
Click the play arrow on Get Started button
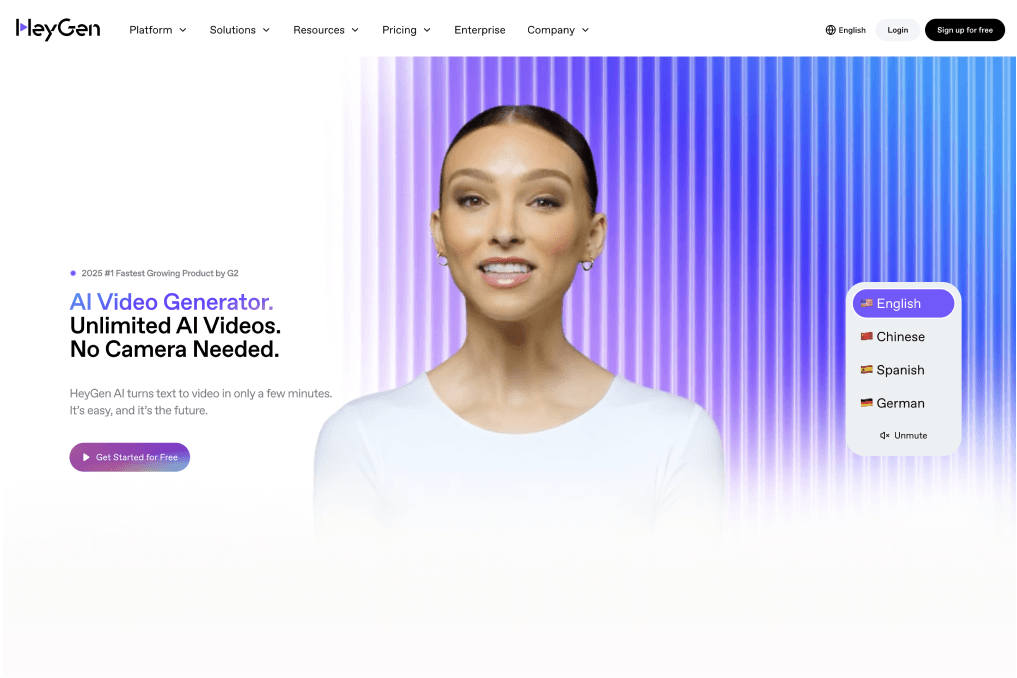[x=85, y=457]
